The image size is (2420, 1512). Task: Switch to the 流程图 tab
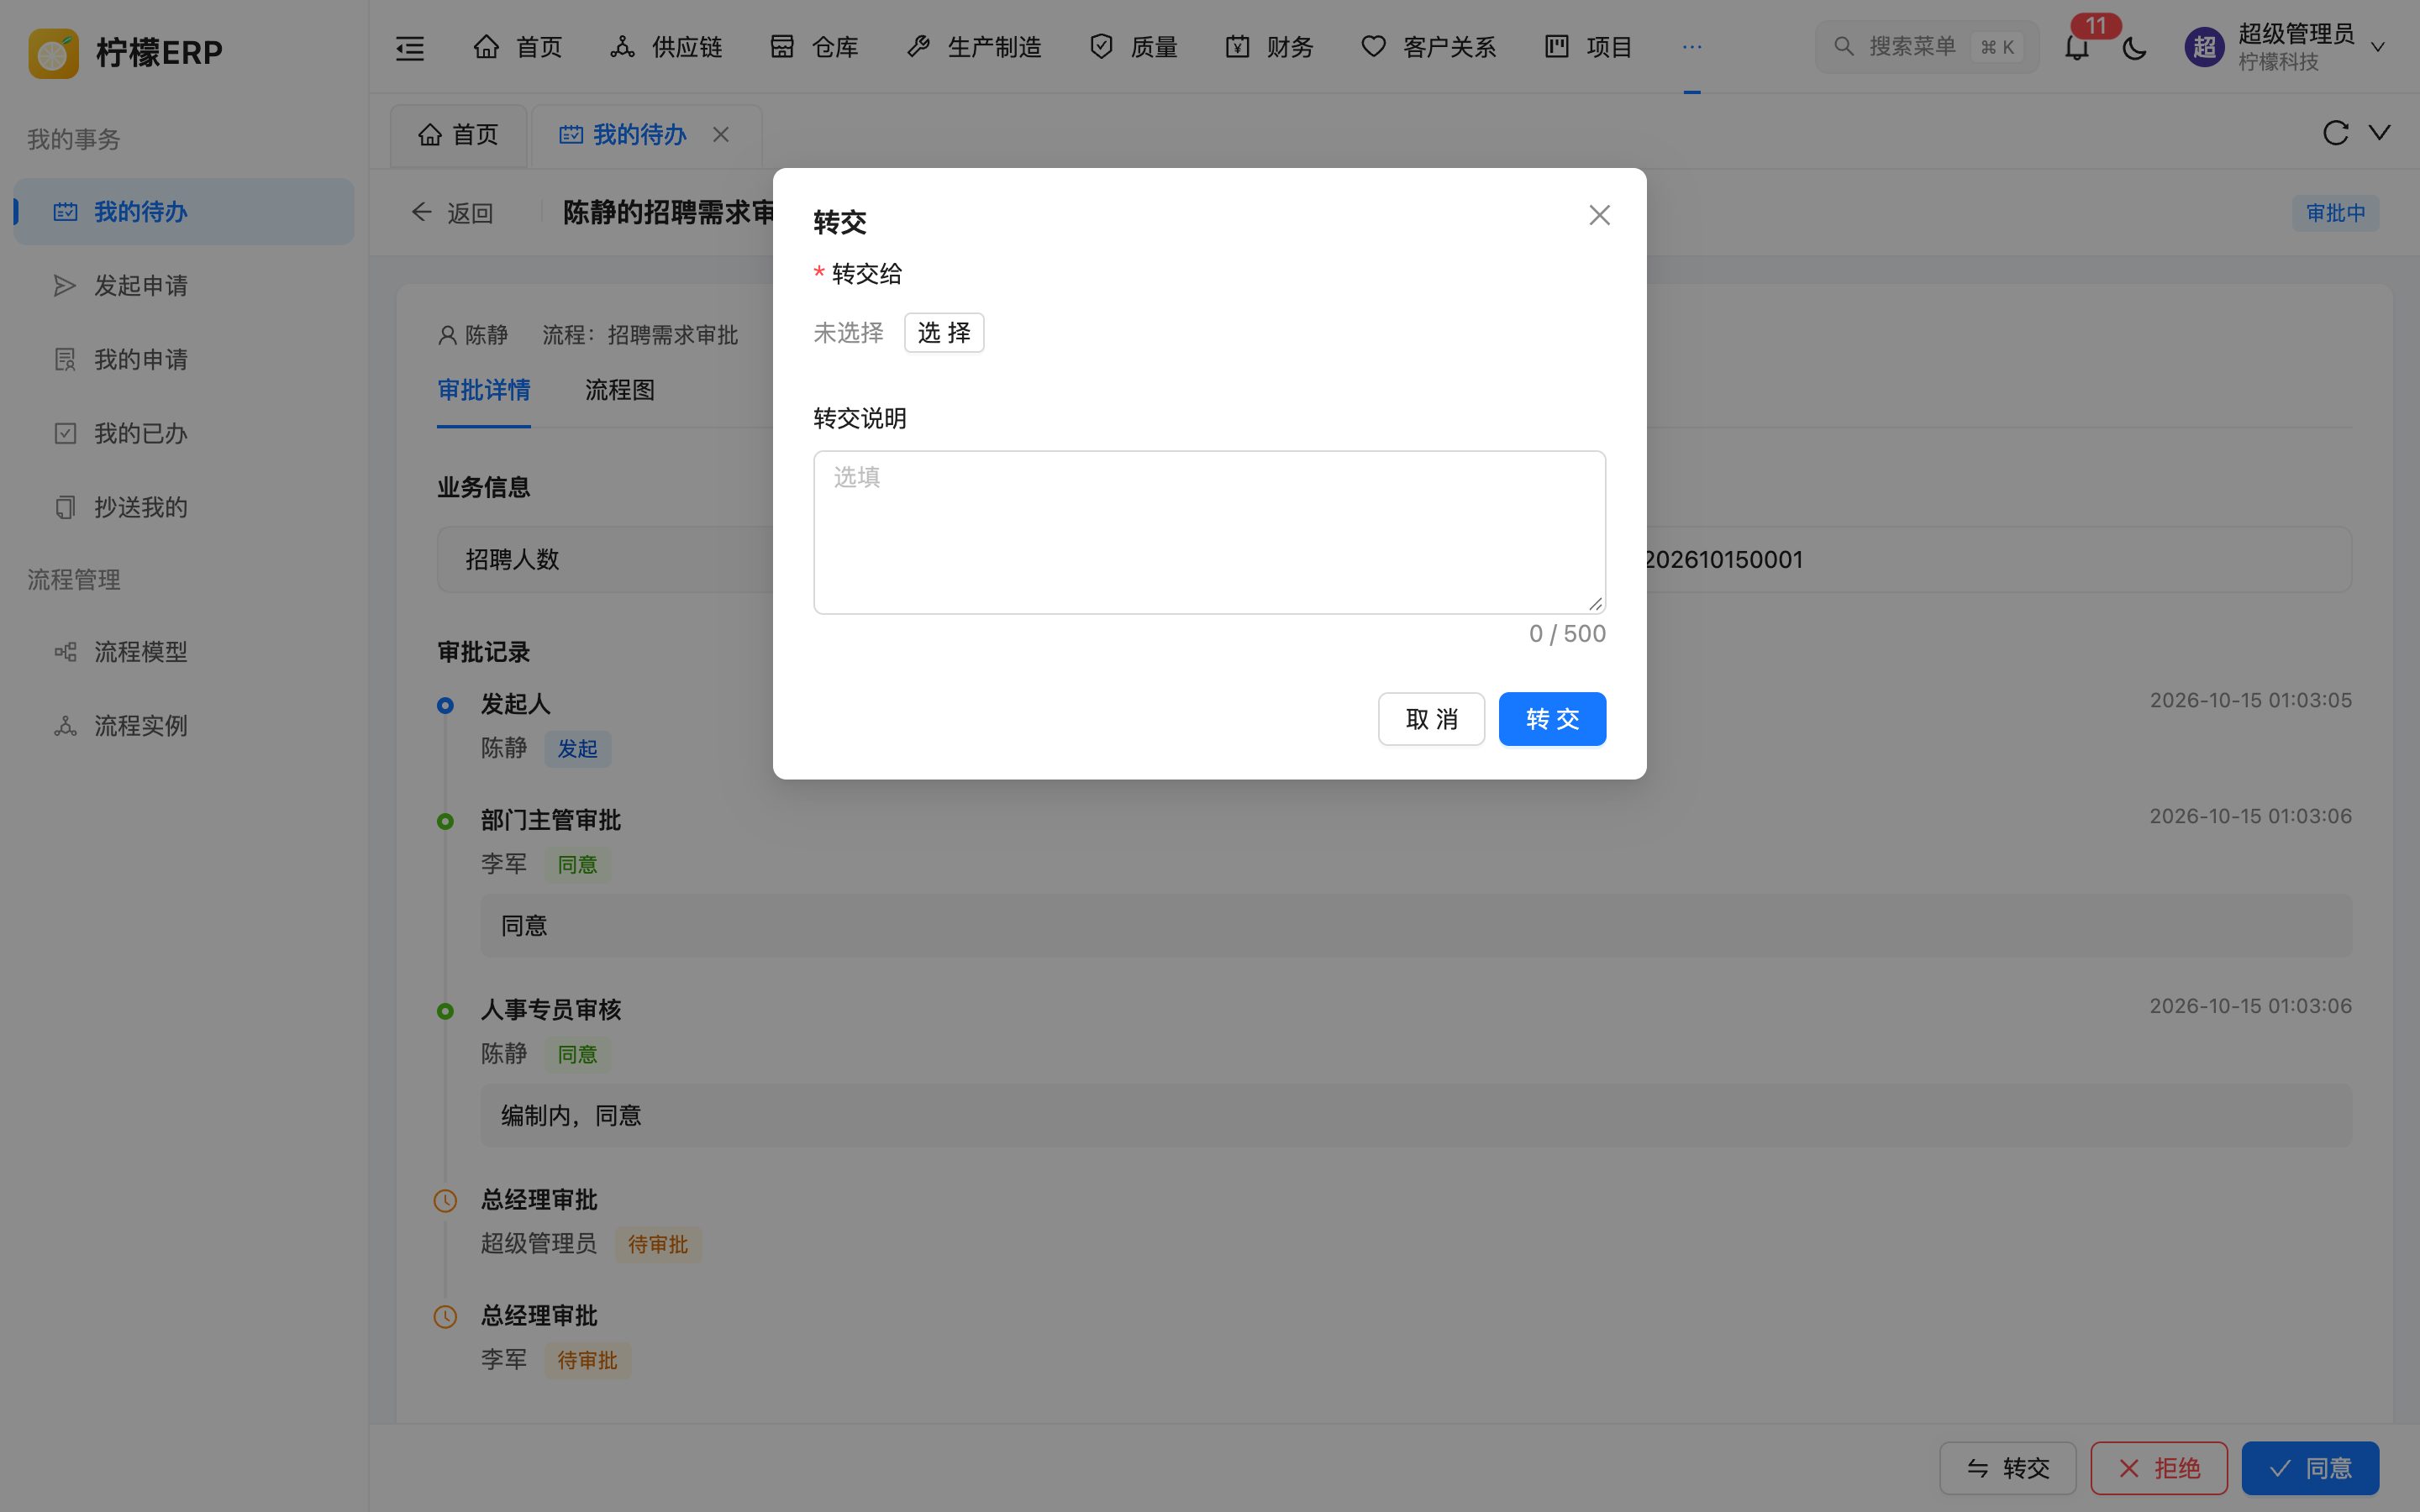point(619,390)
